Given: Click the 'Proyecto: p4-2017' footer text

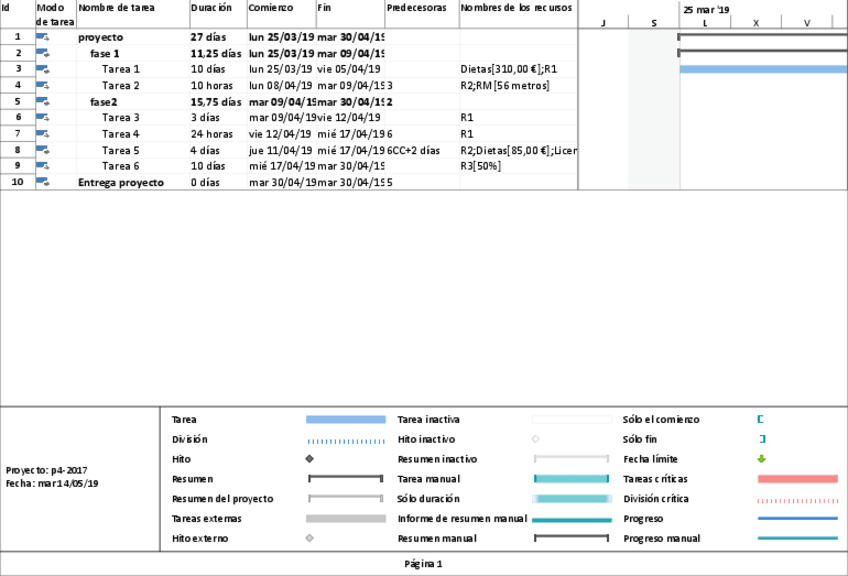Looking at the screenshot, I should [47, 471].
